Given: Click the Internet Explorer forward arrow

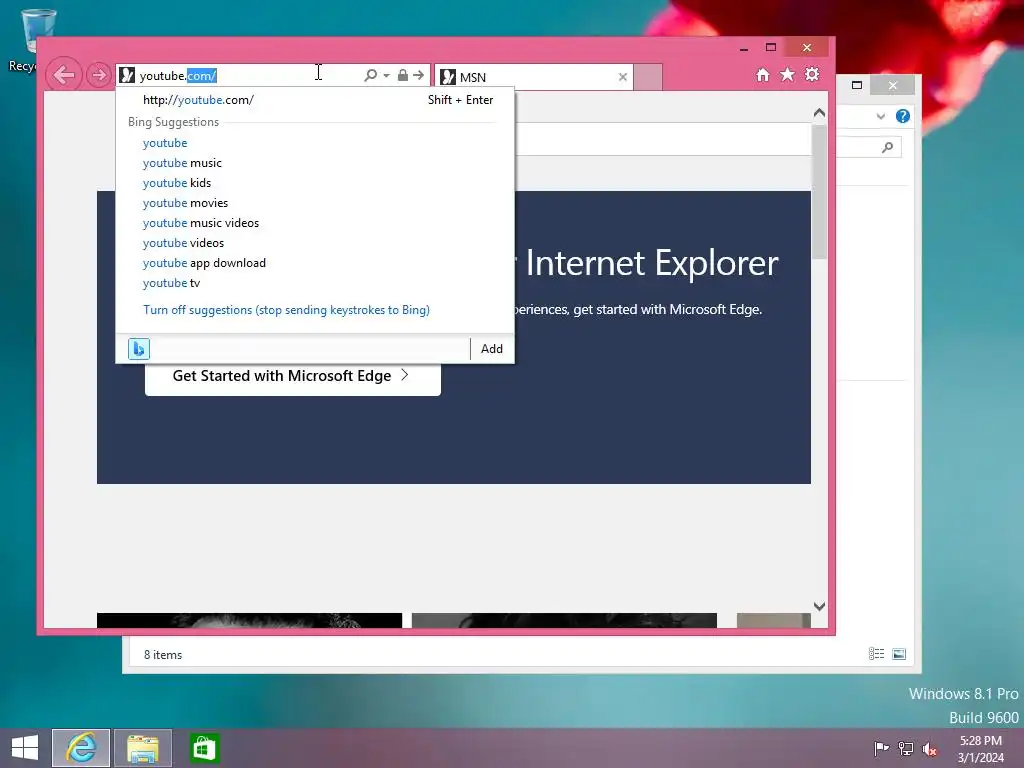Looking at the screenshot, I should pyautogui.click(x=99, y=75).
